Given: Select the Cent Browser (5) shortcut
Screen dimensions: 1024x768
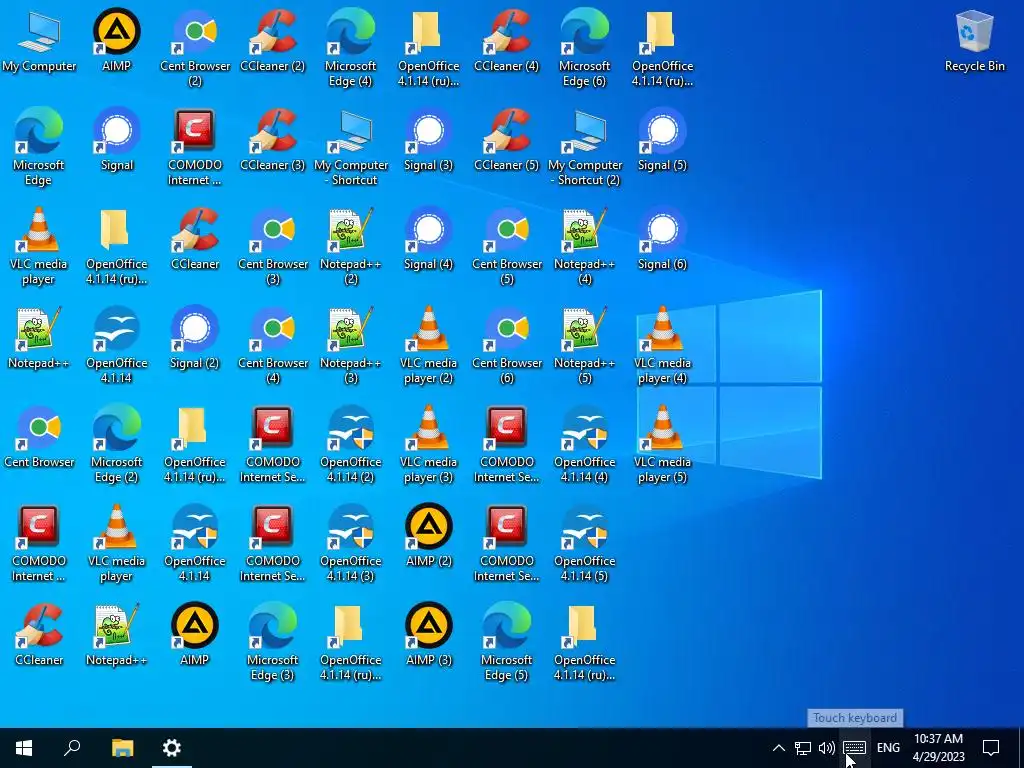Looking at the screenshot, I should pos(506,247).
